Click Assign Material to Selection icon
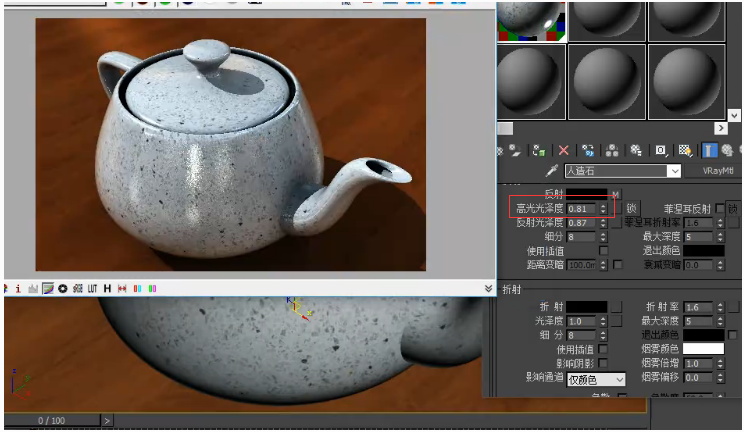Image resolution: width=744 pixels, height=432 pixels. coord(539,150)
